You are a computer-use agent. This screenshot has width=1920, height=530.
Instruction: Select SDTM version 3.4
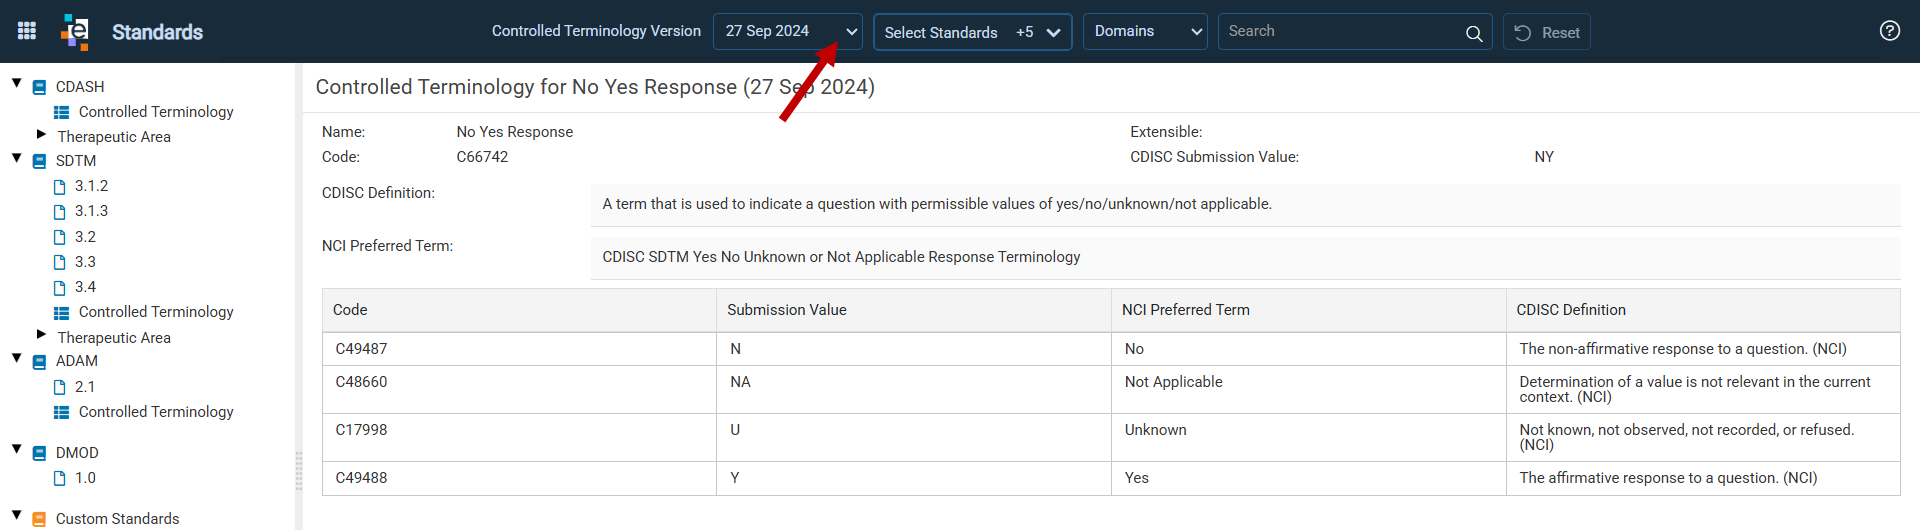85,287
